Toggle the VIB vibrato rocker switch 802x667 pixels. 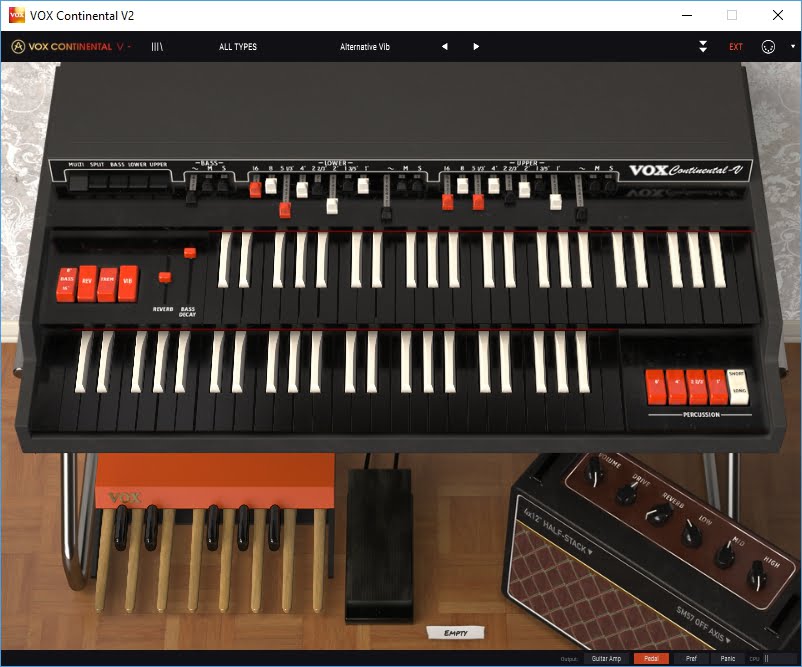(x=128, y=282)
